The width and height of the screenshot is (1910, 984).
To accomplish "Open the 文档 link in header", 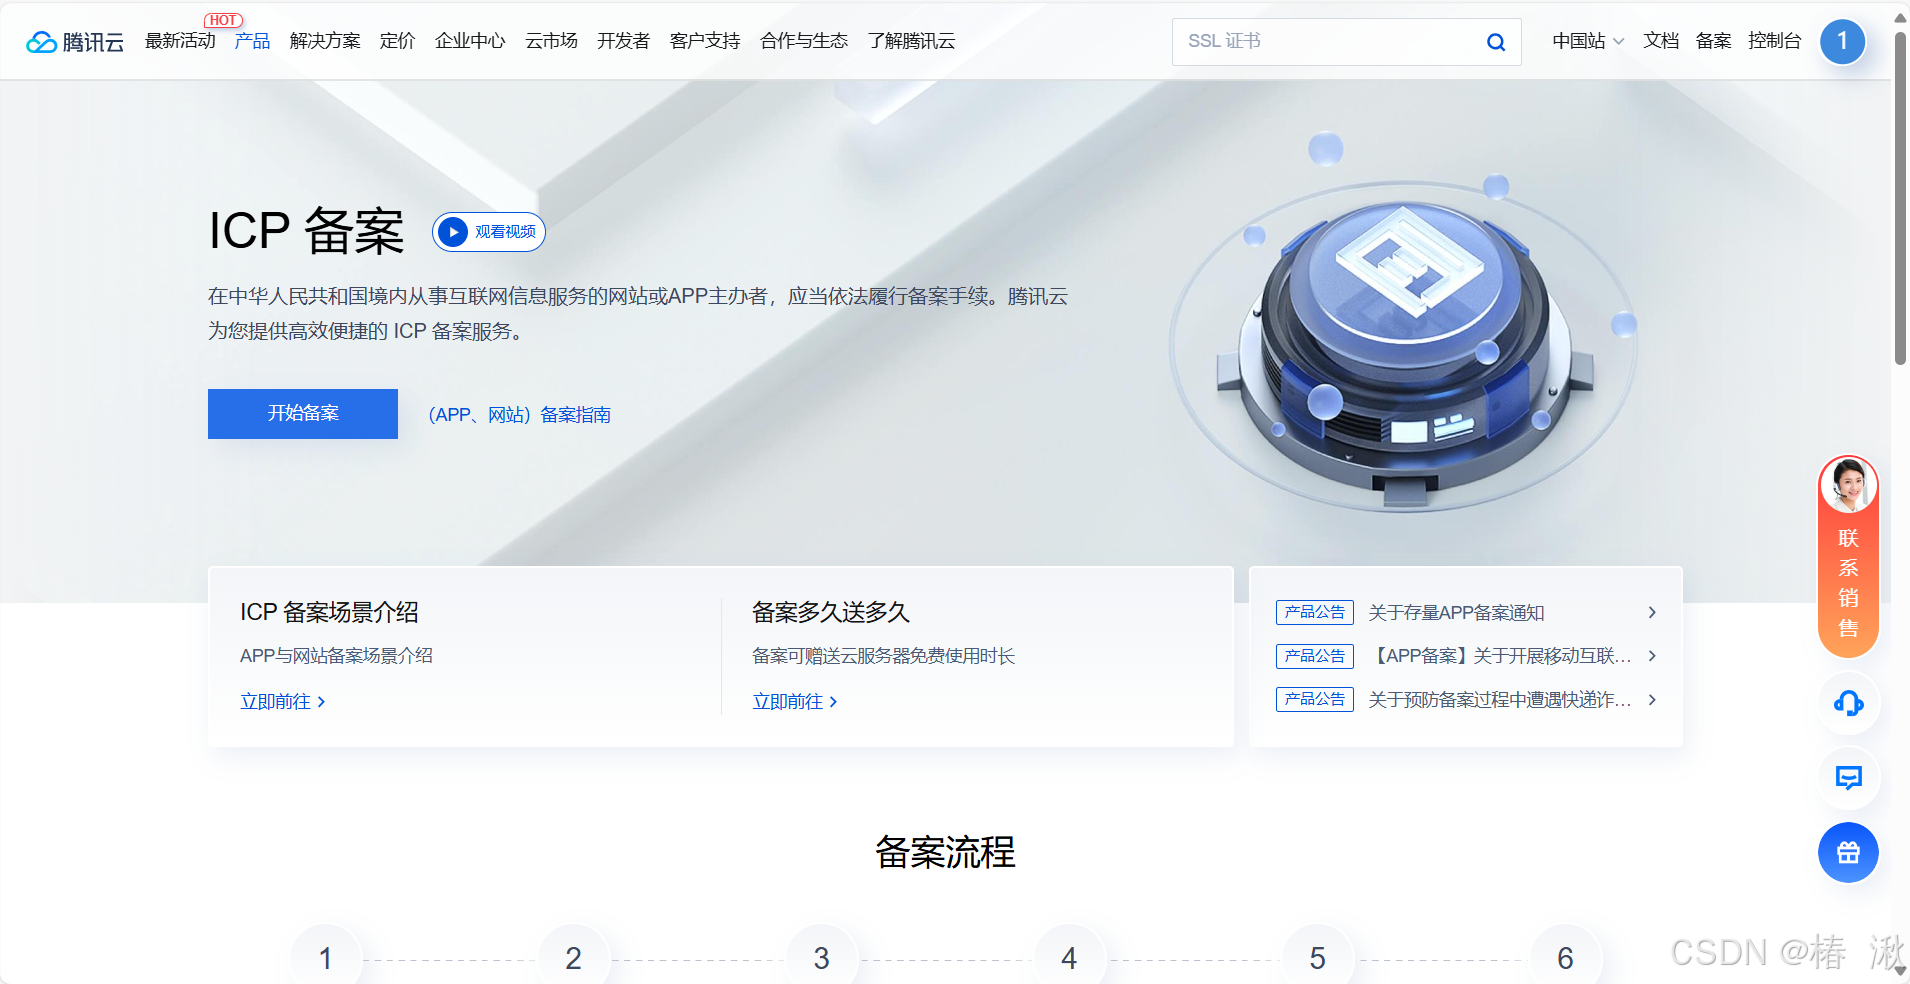I will [x=1661, y=41].
